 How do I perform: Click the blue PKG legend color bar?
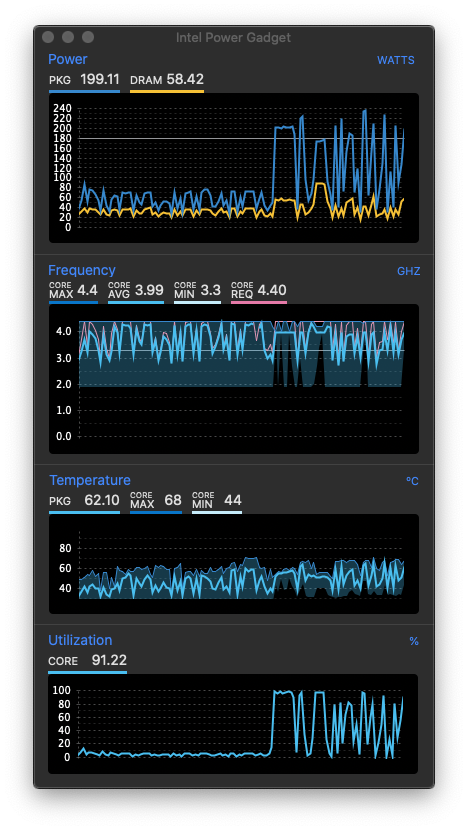[84, 92]
